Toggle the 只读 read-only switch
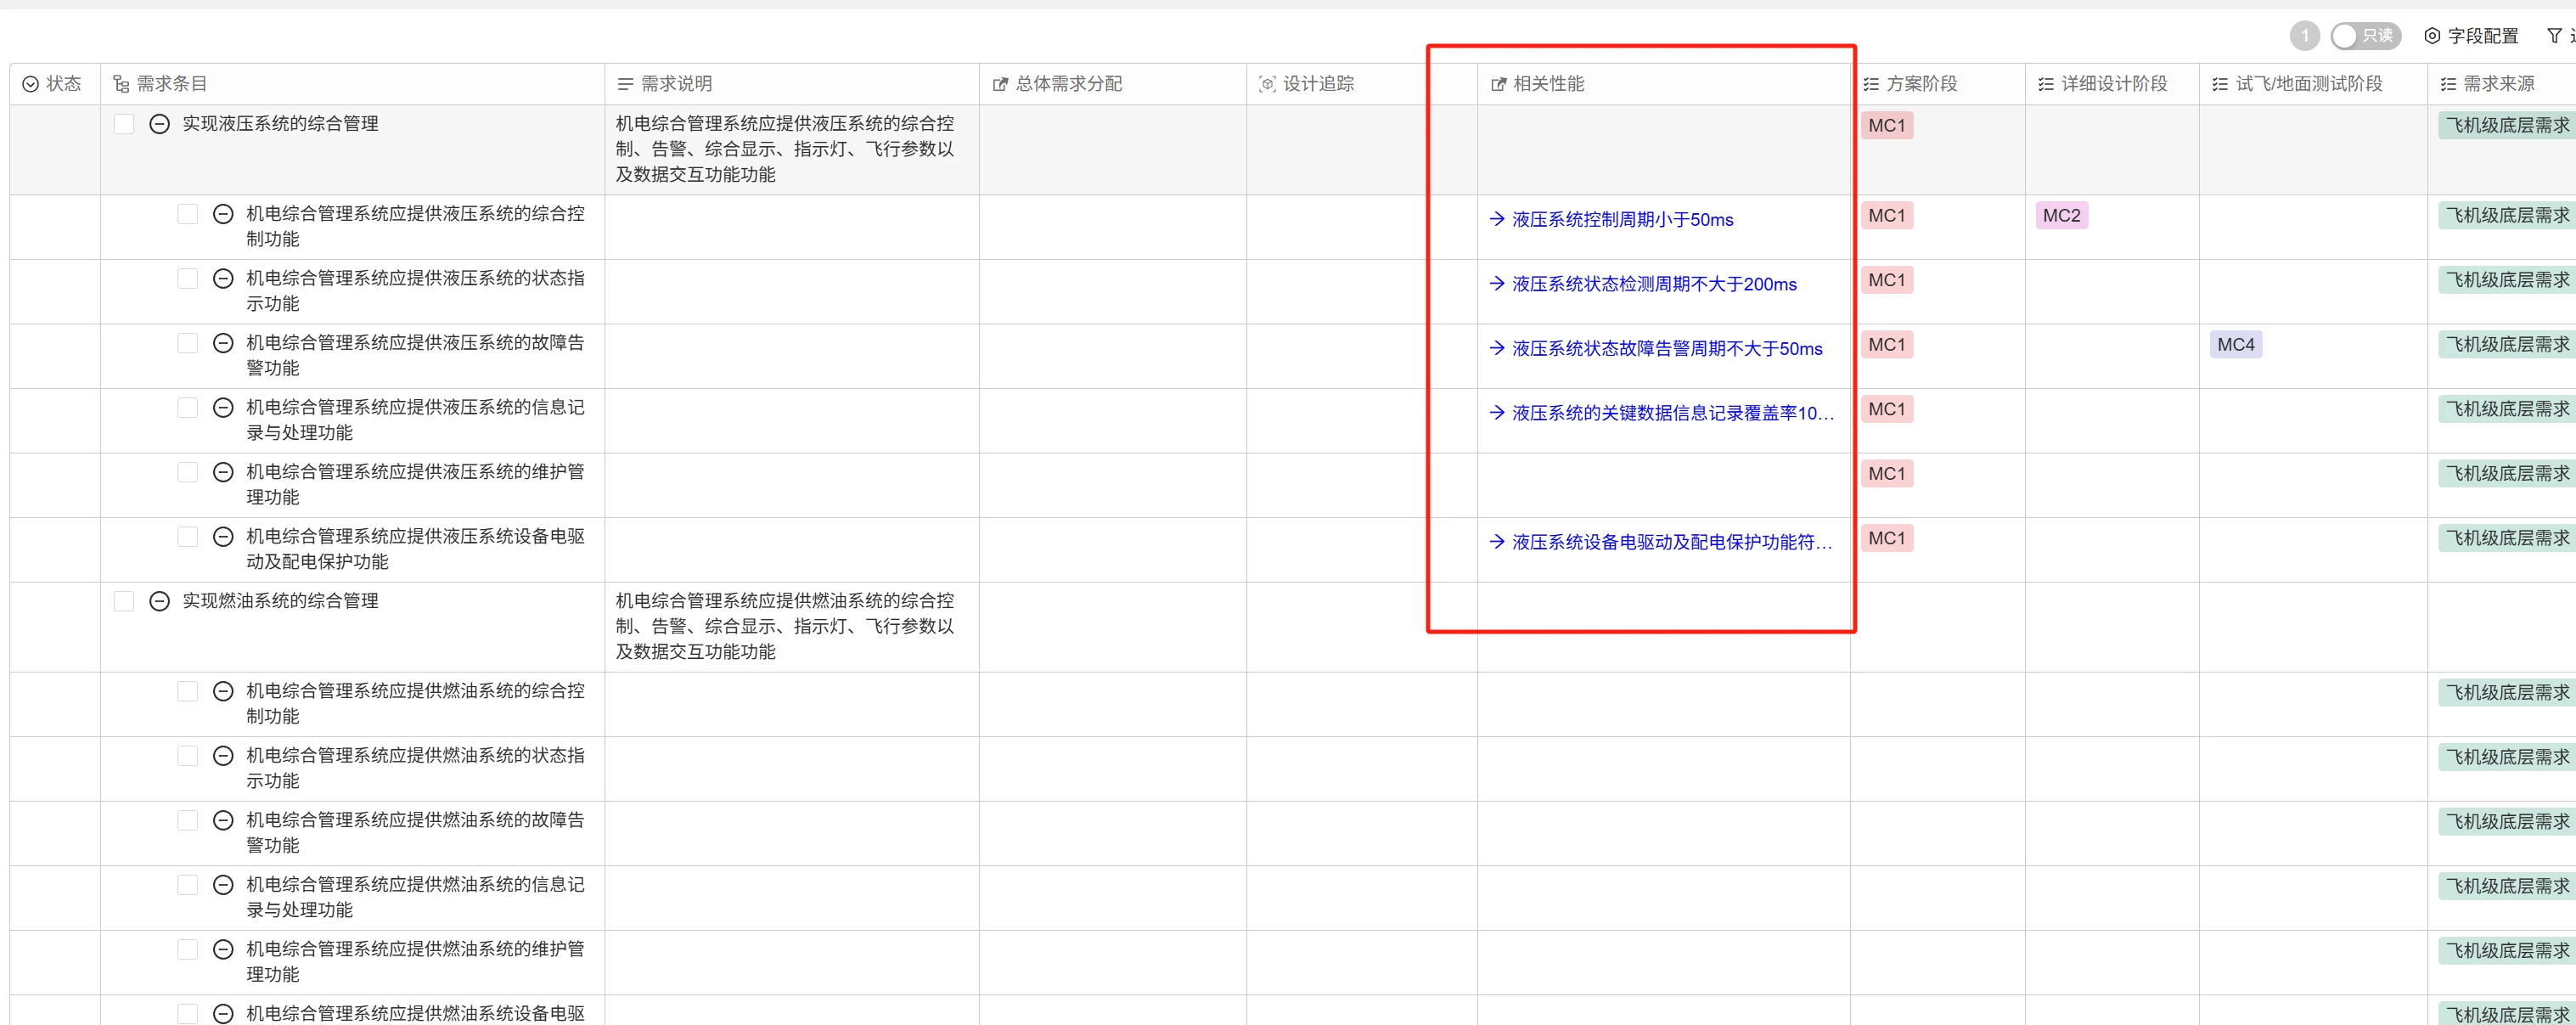Viewport: 2576px width, 1025px height. 2365,36
